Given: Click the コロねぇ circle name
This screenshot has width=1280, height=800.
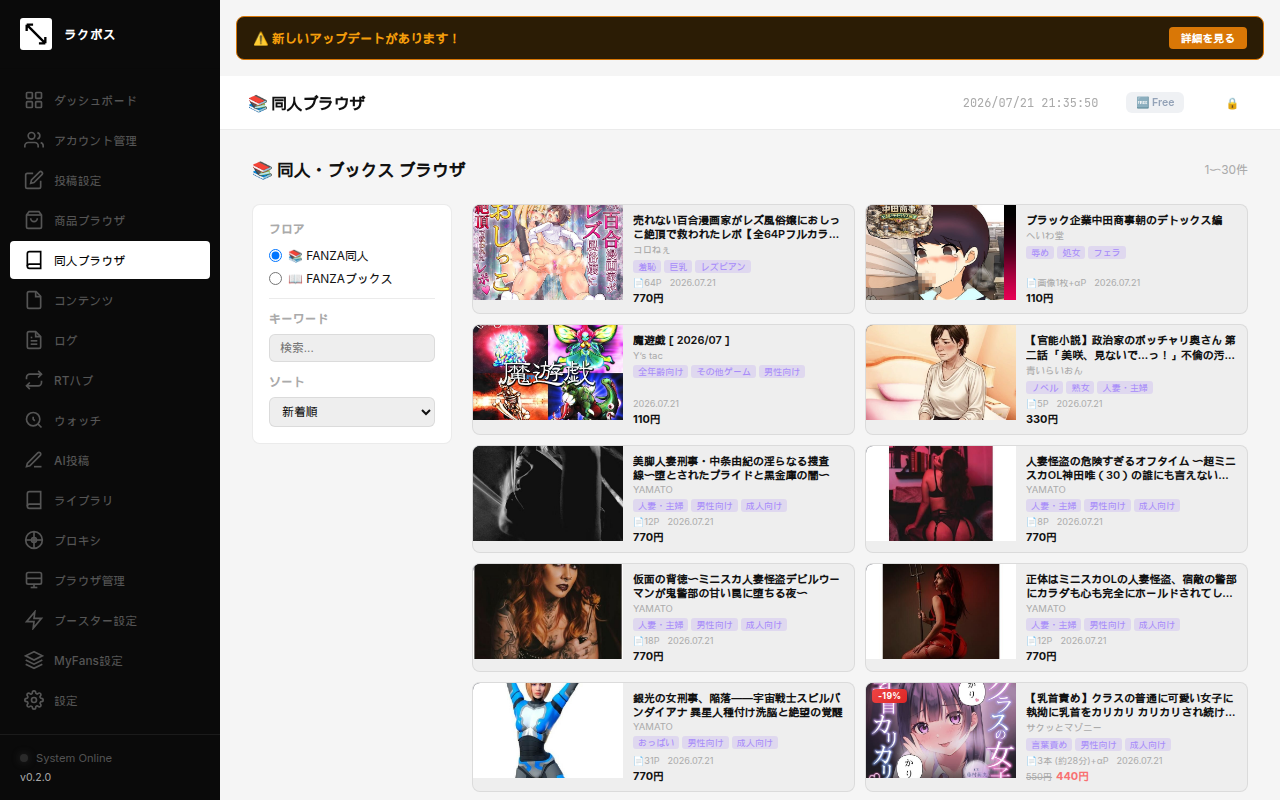Looking at the screenshot, I should point(652,250).
